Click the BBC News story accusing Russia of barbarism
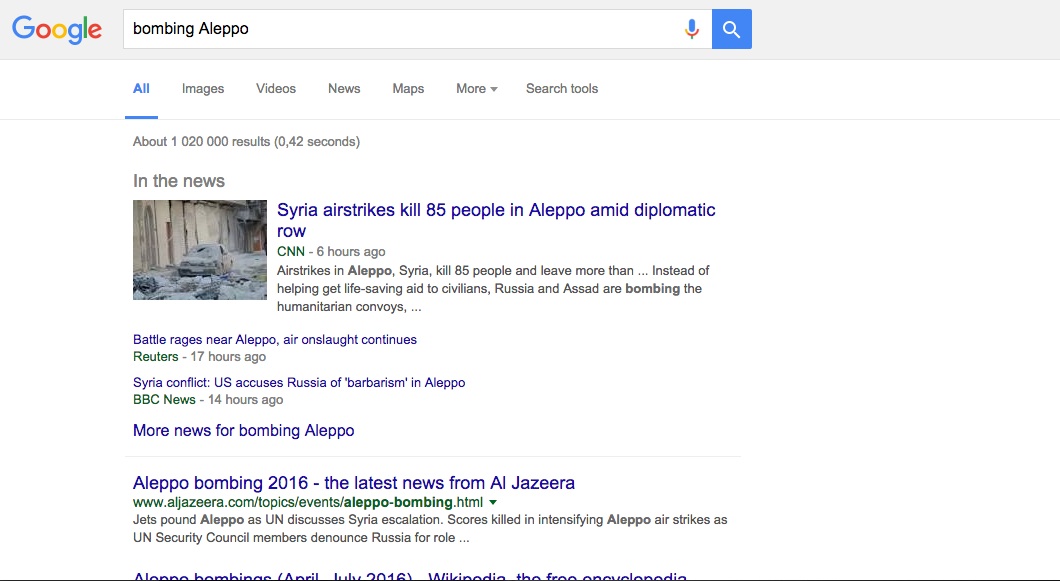The image size is (1060, 581). coord(299,382)
